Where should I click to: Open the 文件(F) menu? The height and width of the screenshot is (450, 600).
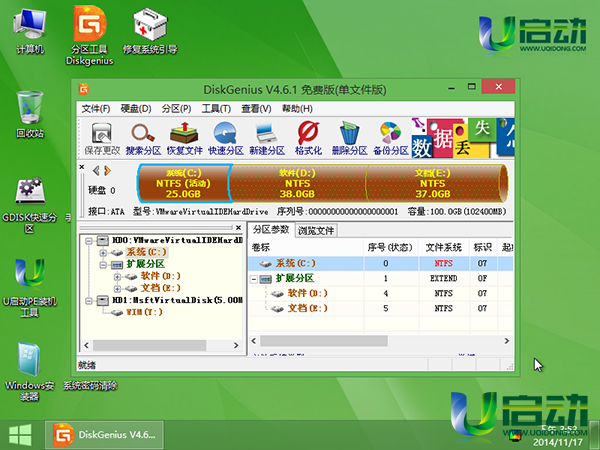(x=96, y=109)
